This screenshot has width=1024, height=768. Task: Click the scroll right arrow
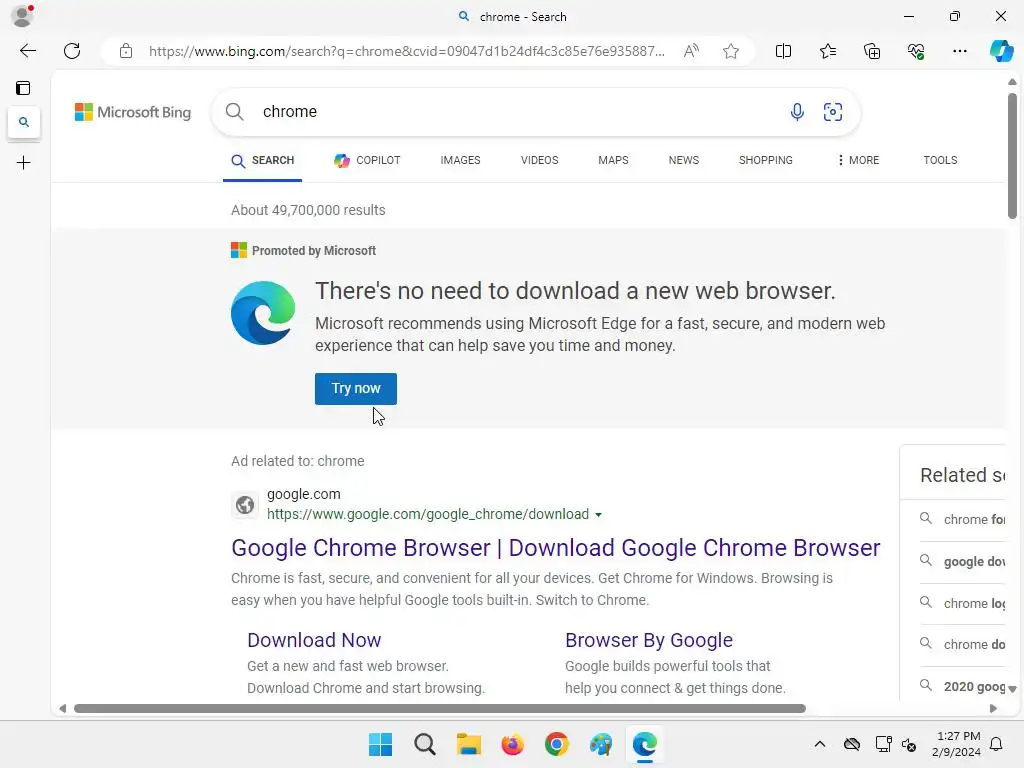993,709
